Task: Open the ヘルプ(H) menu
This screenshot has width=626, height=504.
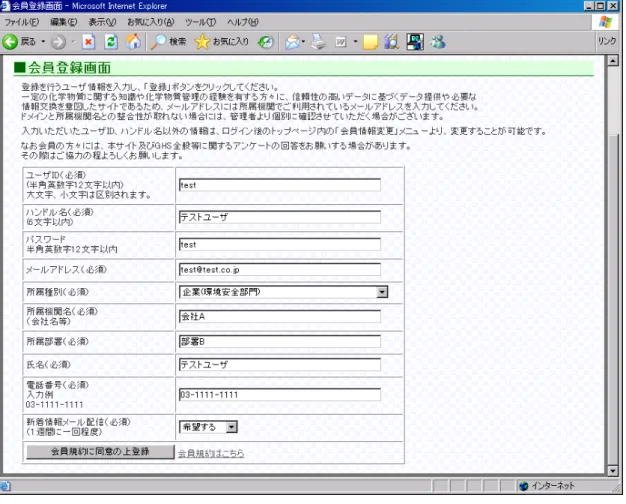Action: (x=243, y=22)
